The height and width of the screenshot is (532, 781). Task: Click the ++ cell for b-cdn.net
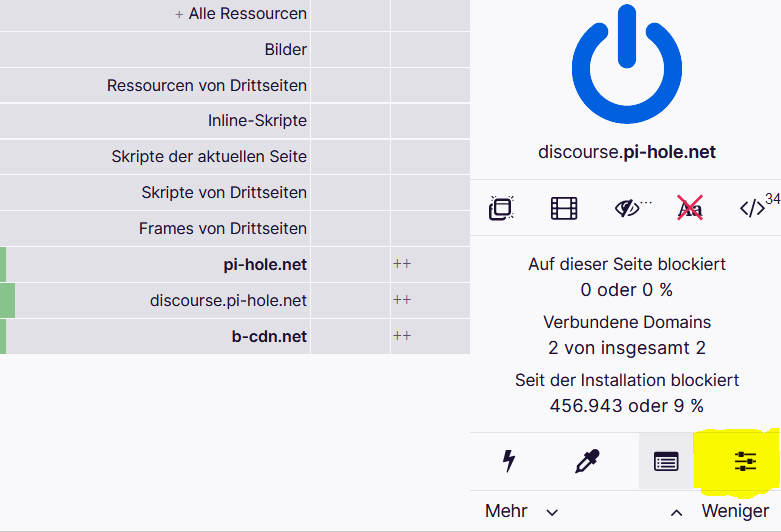[430, 336]
